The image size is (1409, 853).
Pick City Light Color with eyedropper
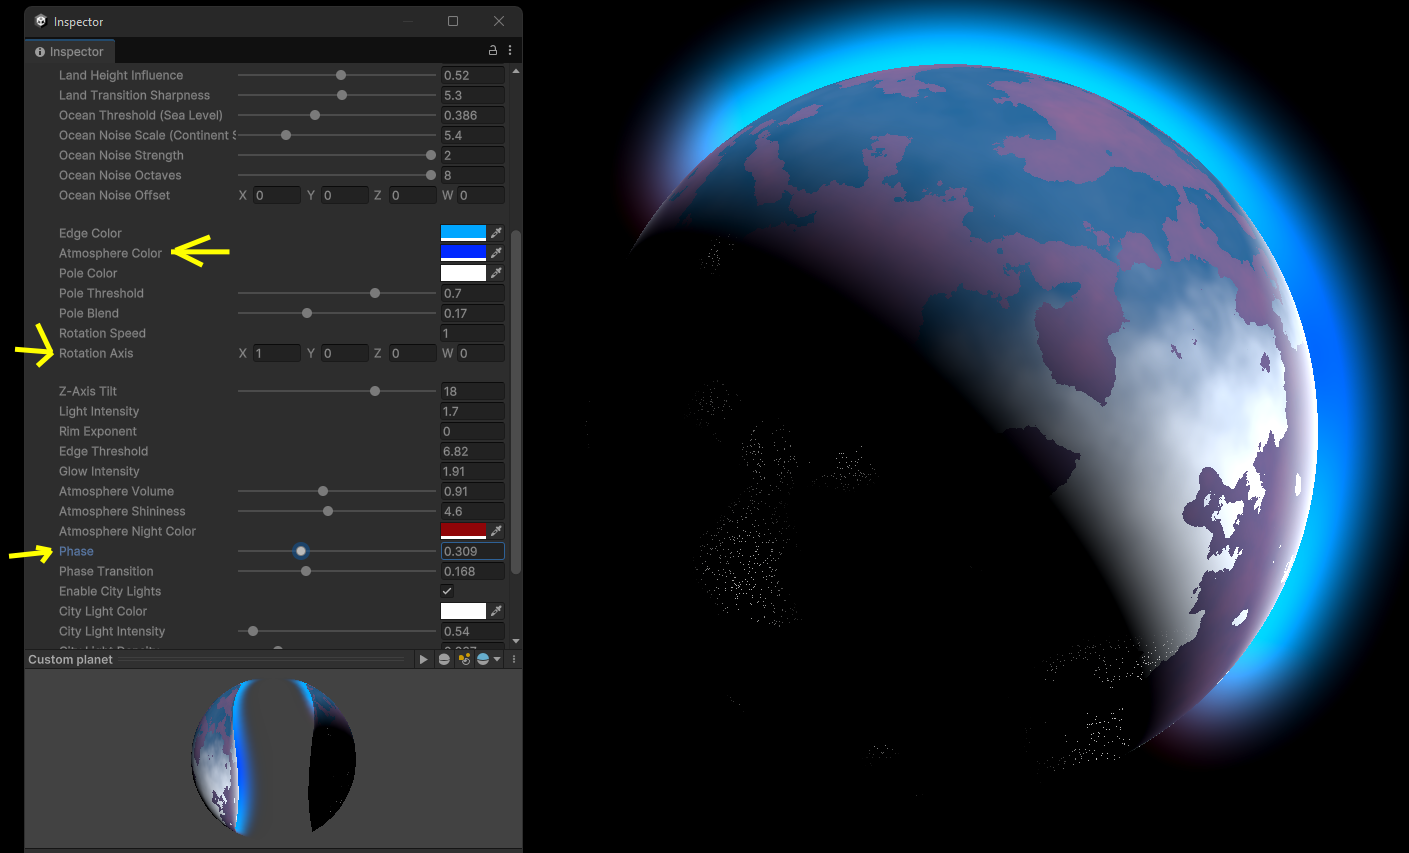[496, 611]
